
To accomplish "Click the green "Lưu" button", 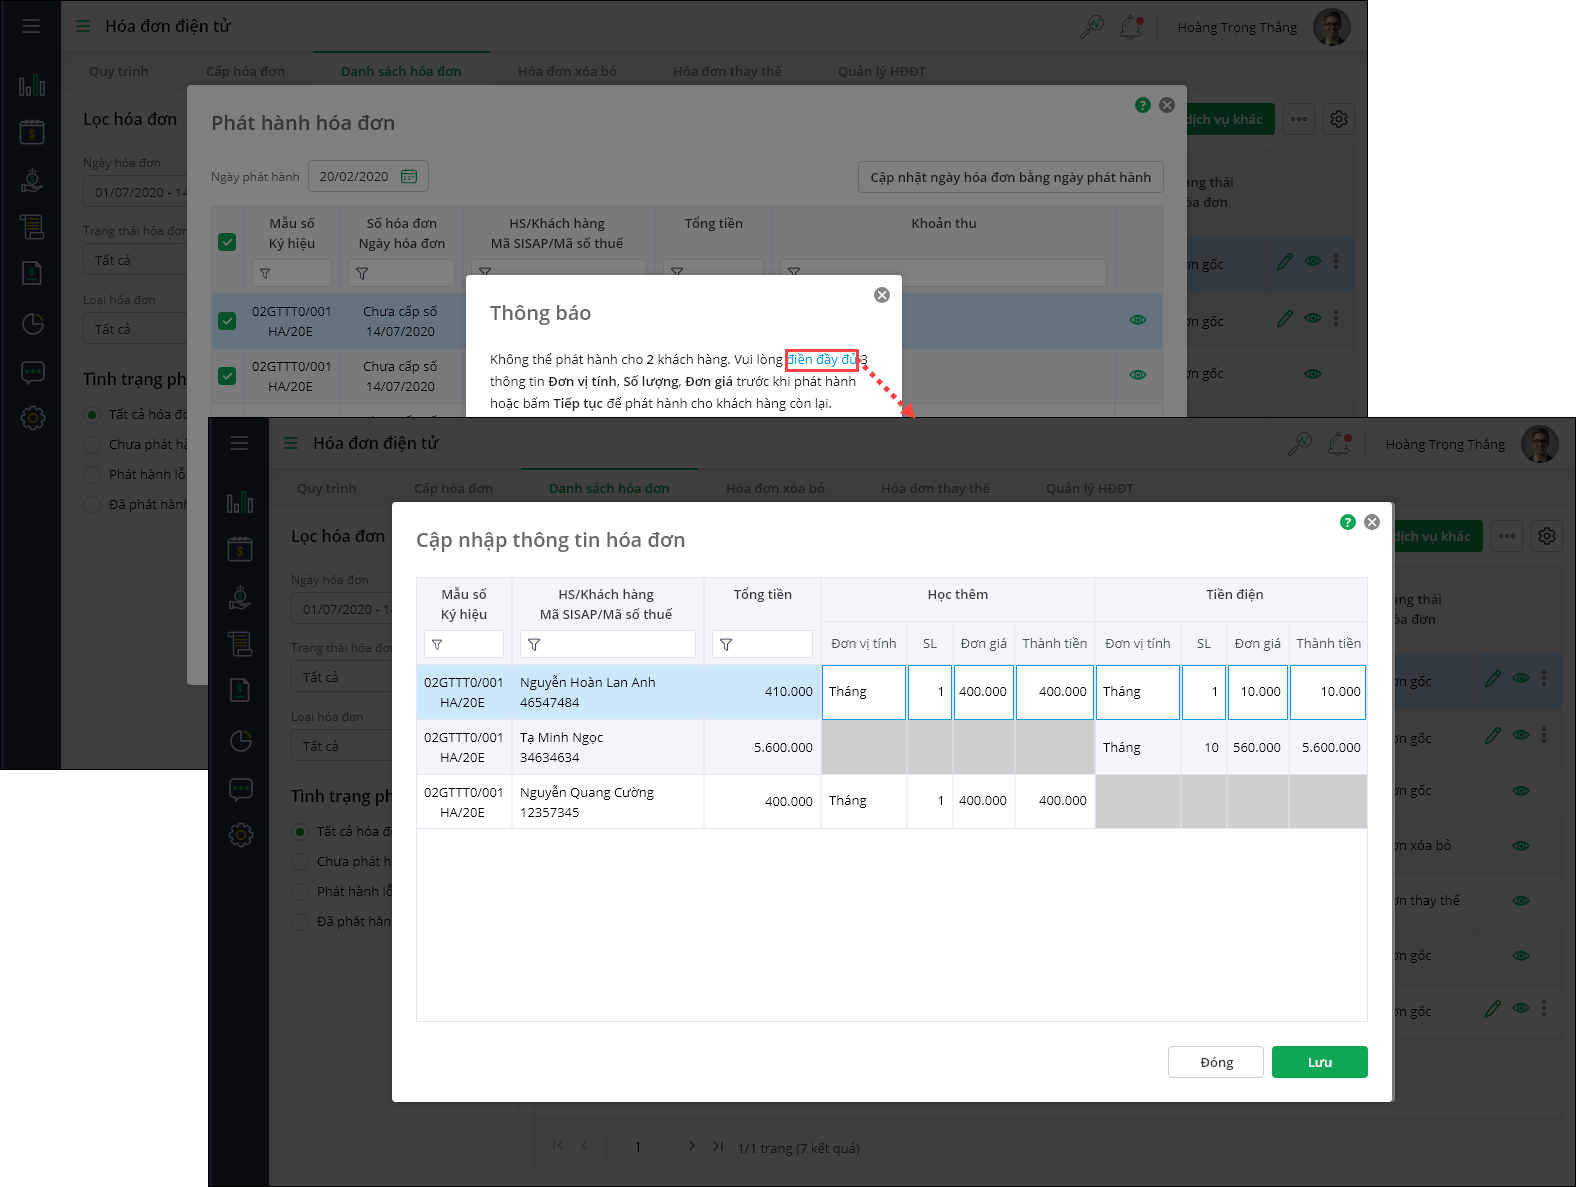I will (x=1320, y=1062).
